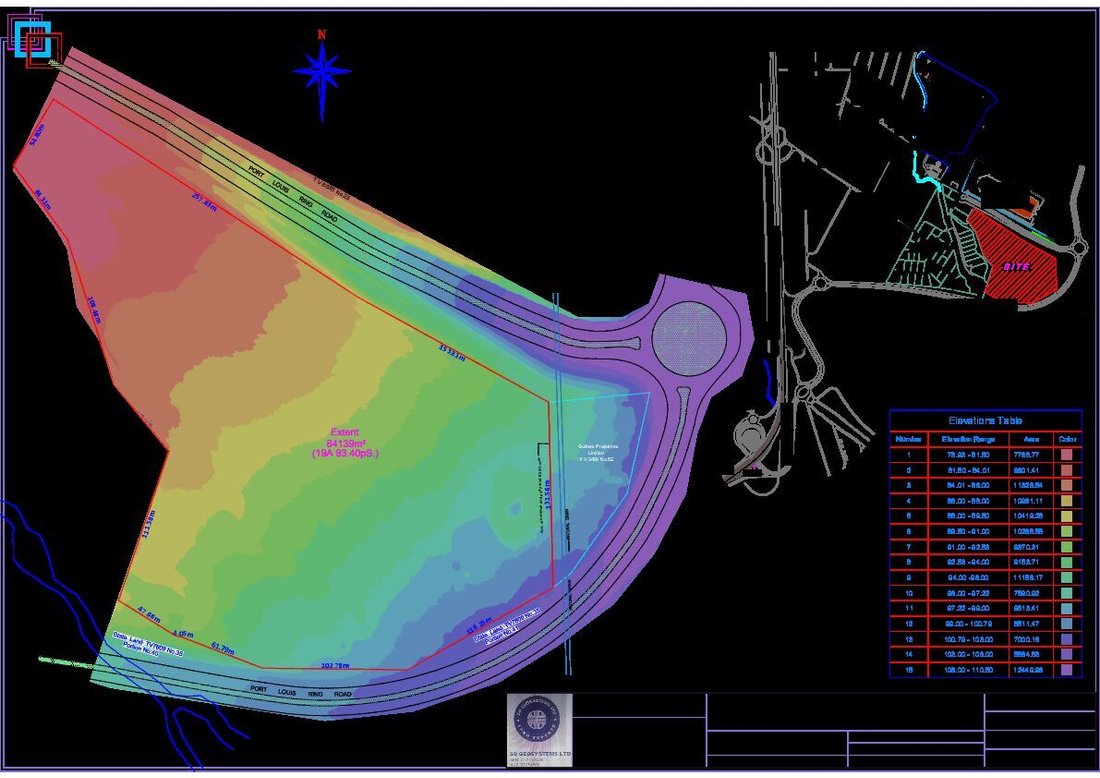Select the overlapping cyan and red squares symbol
Viewport: 1100px width, 778px height.
click(32, 39)
